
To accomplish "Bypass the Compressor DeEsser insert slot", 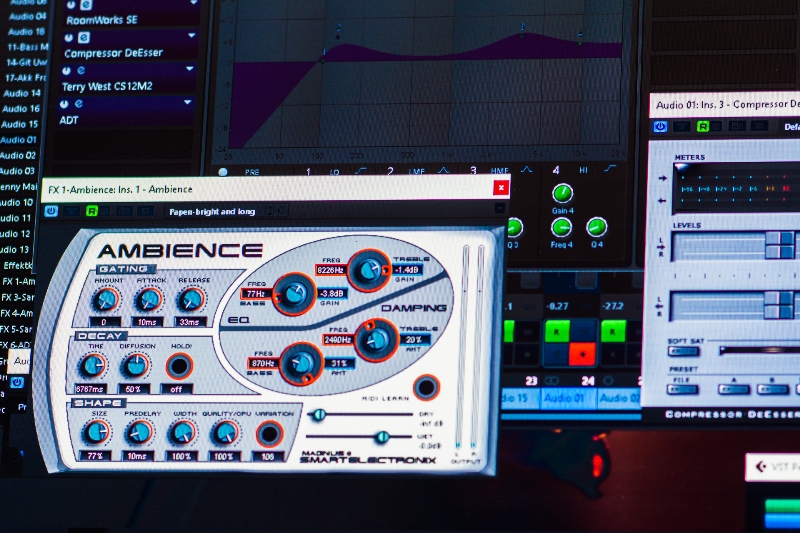I will [x=68, y=37].
